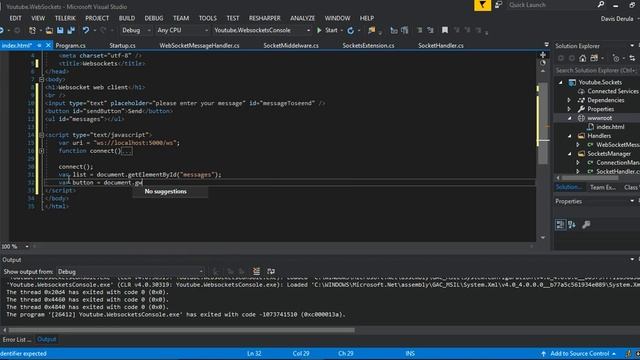Open the RESHARPER menu
Viewport: 640px width, 360px height.
pyautogui.click(x=264, y=18)
